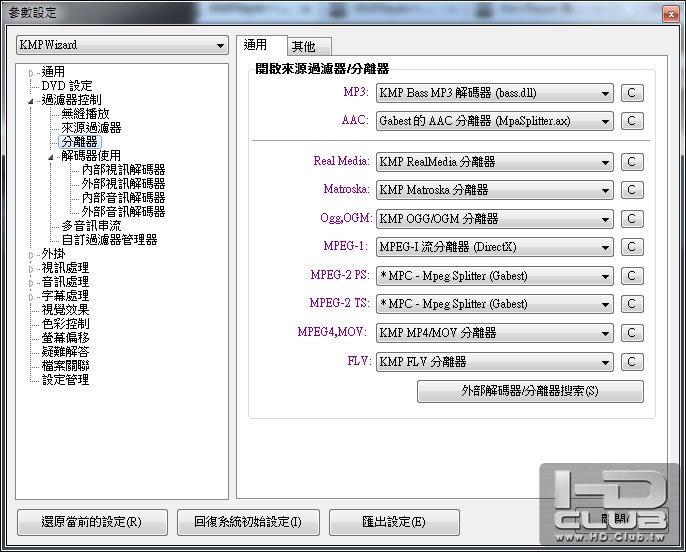Open the Real Media splitter dropdown
686x552 pixels.
pos(494,162)
